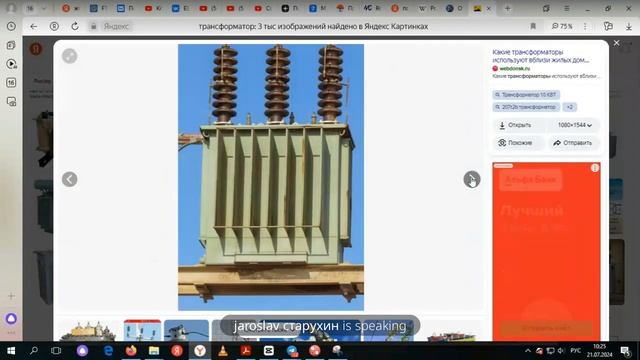The height and width of the screenshot is (360, 640).
Task: Click the large transformer photo in the viewer
Action: tap(271, 177)
